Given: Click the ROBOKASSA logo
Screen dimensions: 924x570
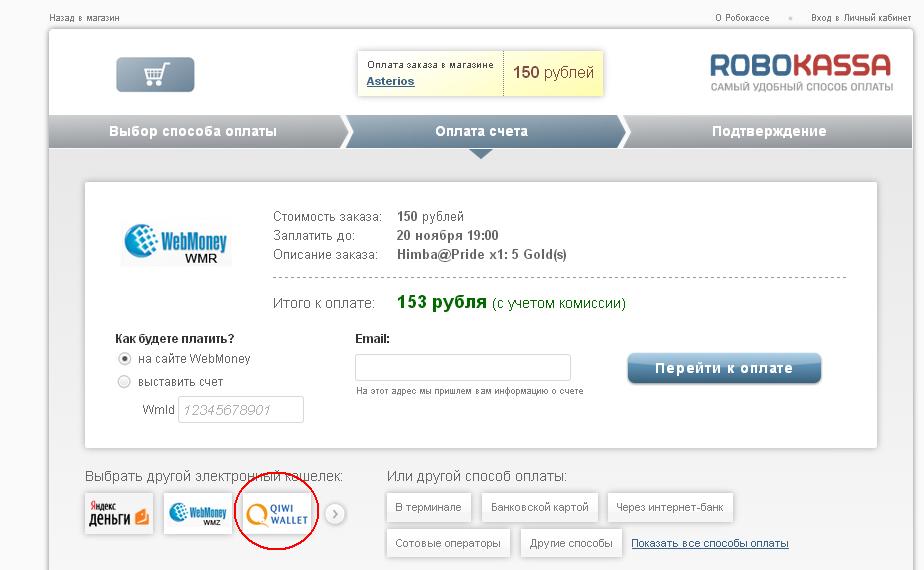Looking at the screenshot, I should click(801, 73).
